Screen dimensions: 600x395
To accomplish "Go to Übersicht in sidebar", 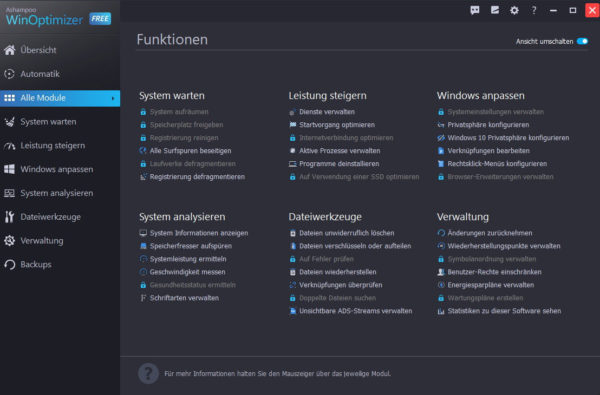I will click(38, 50).
